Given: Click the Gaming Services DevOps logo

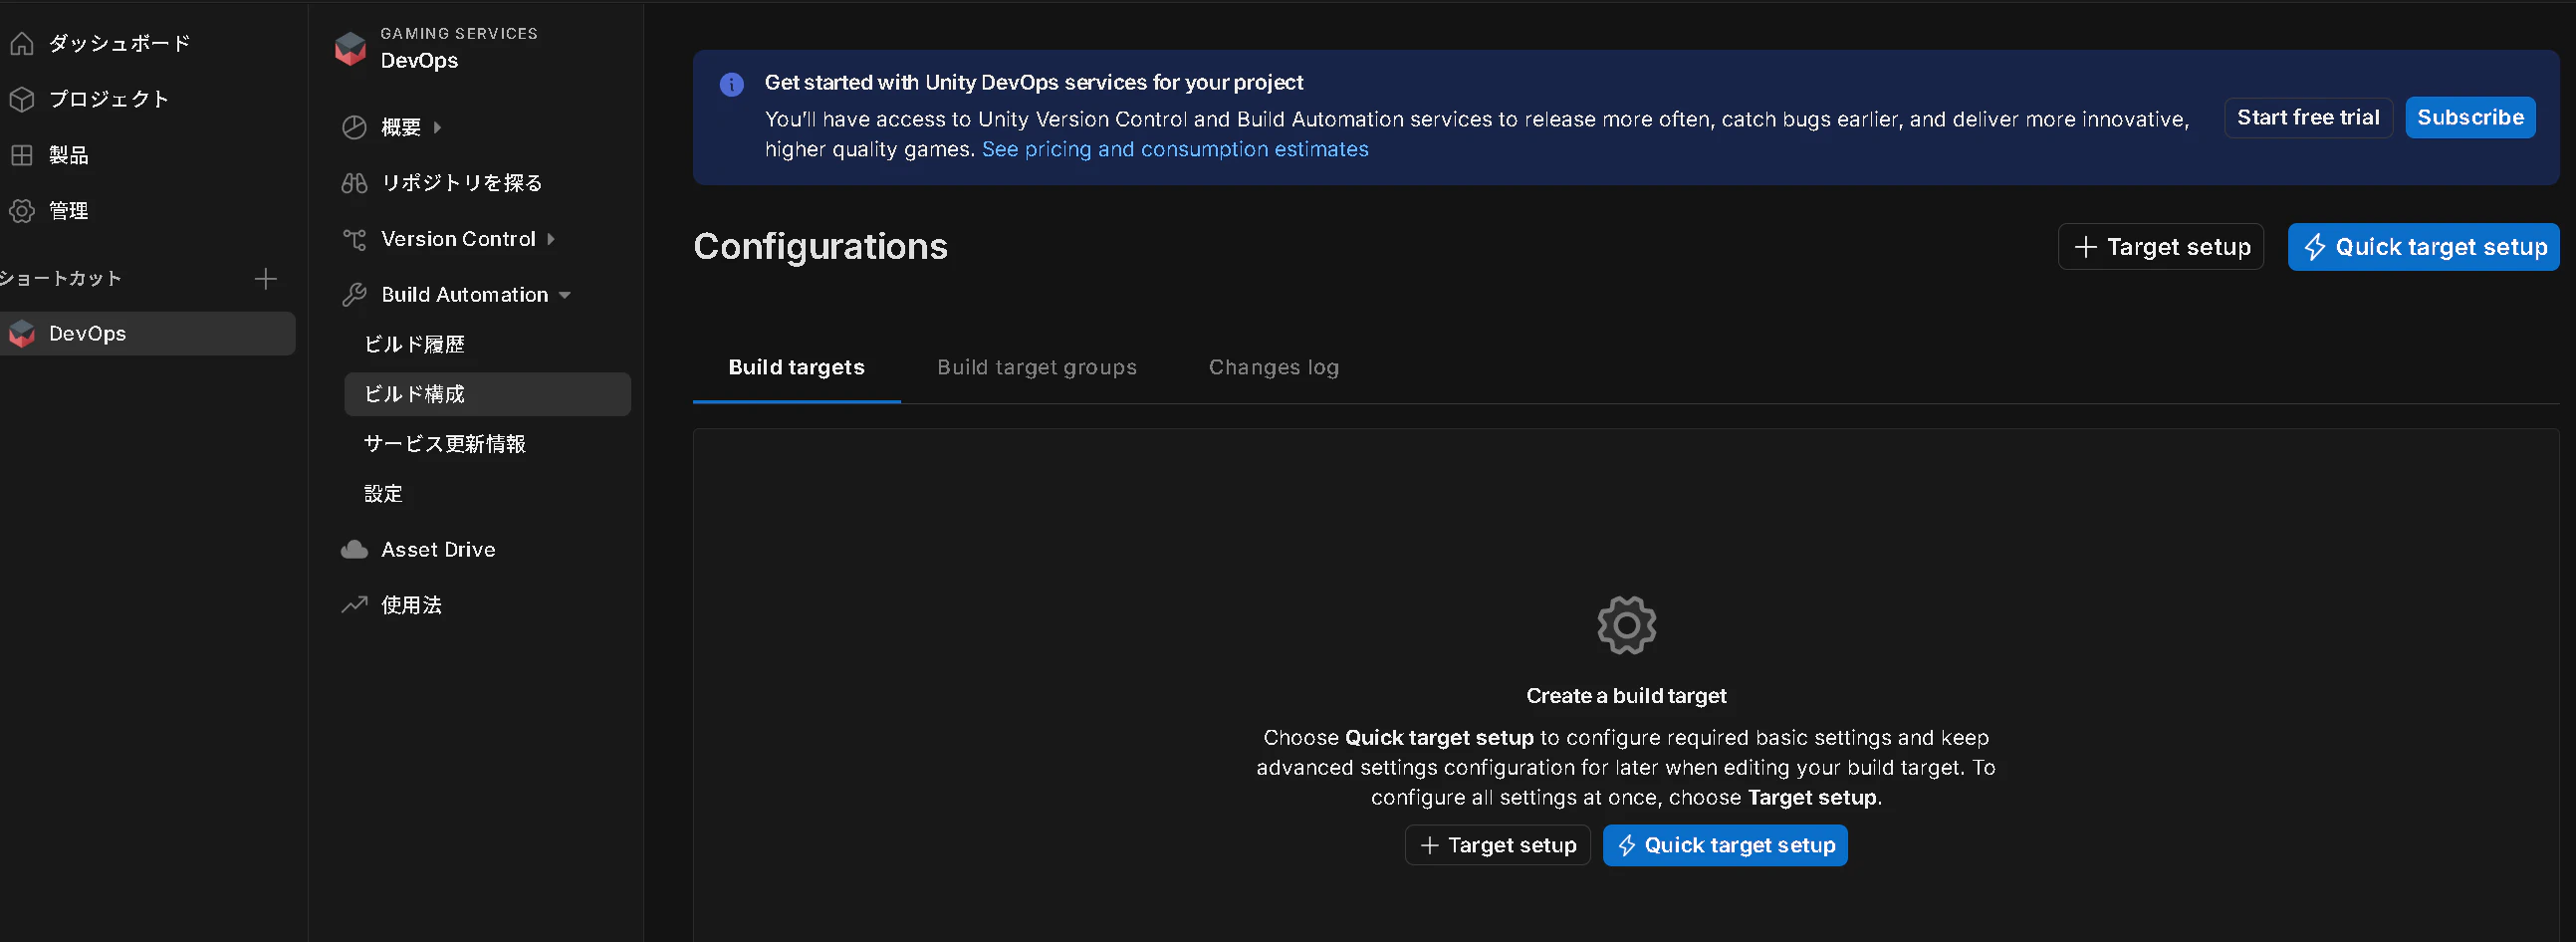Looking at the screenshot, I should click(351, 48).
